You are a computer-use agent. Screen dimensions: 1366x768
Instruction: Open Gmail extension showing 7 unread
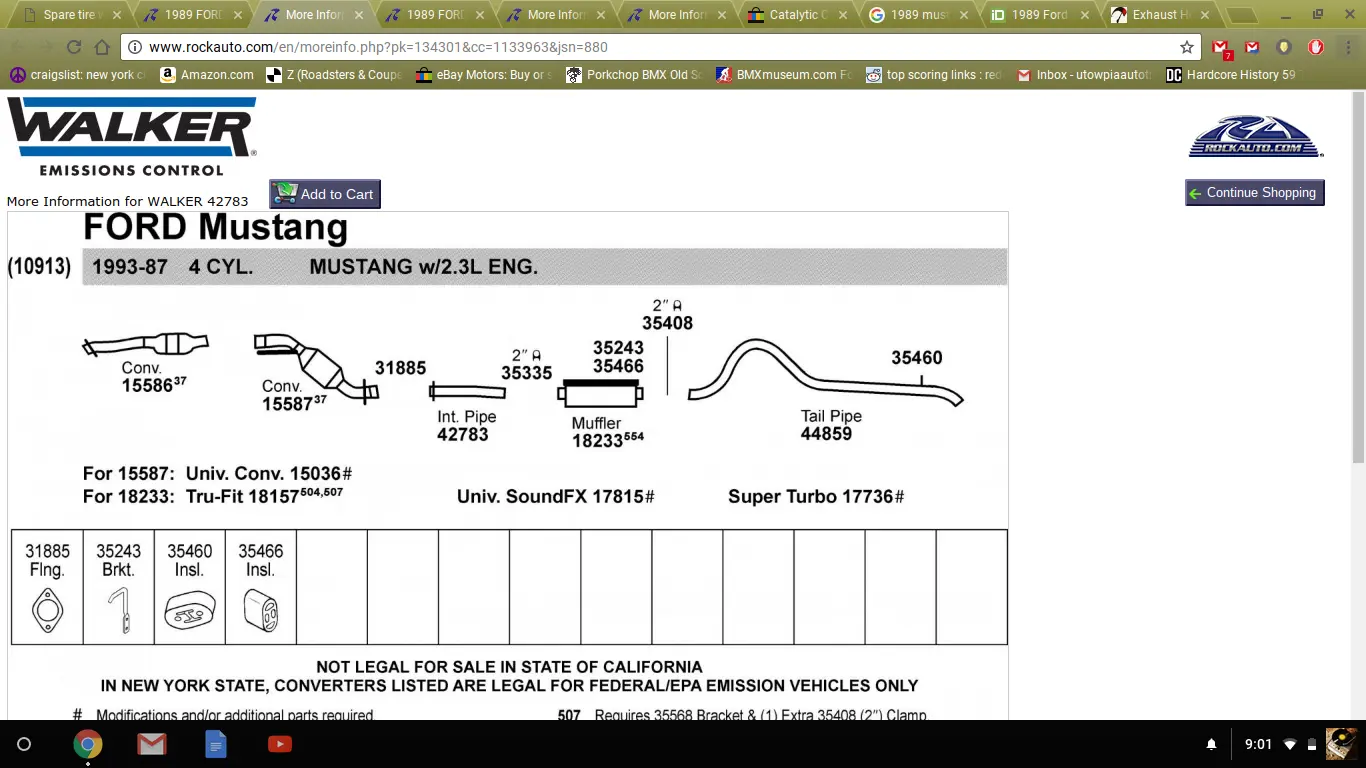click(x=1221, y=48)
